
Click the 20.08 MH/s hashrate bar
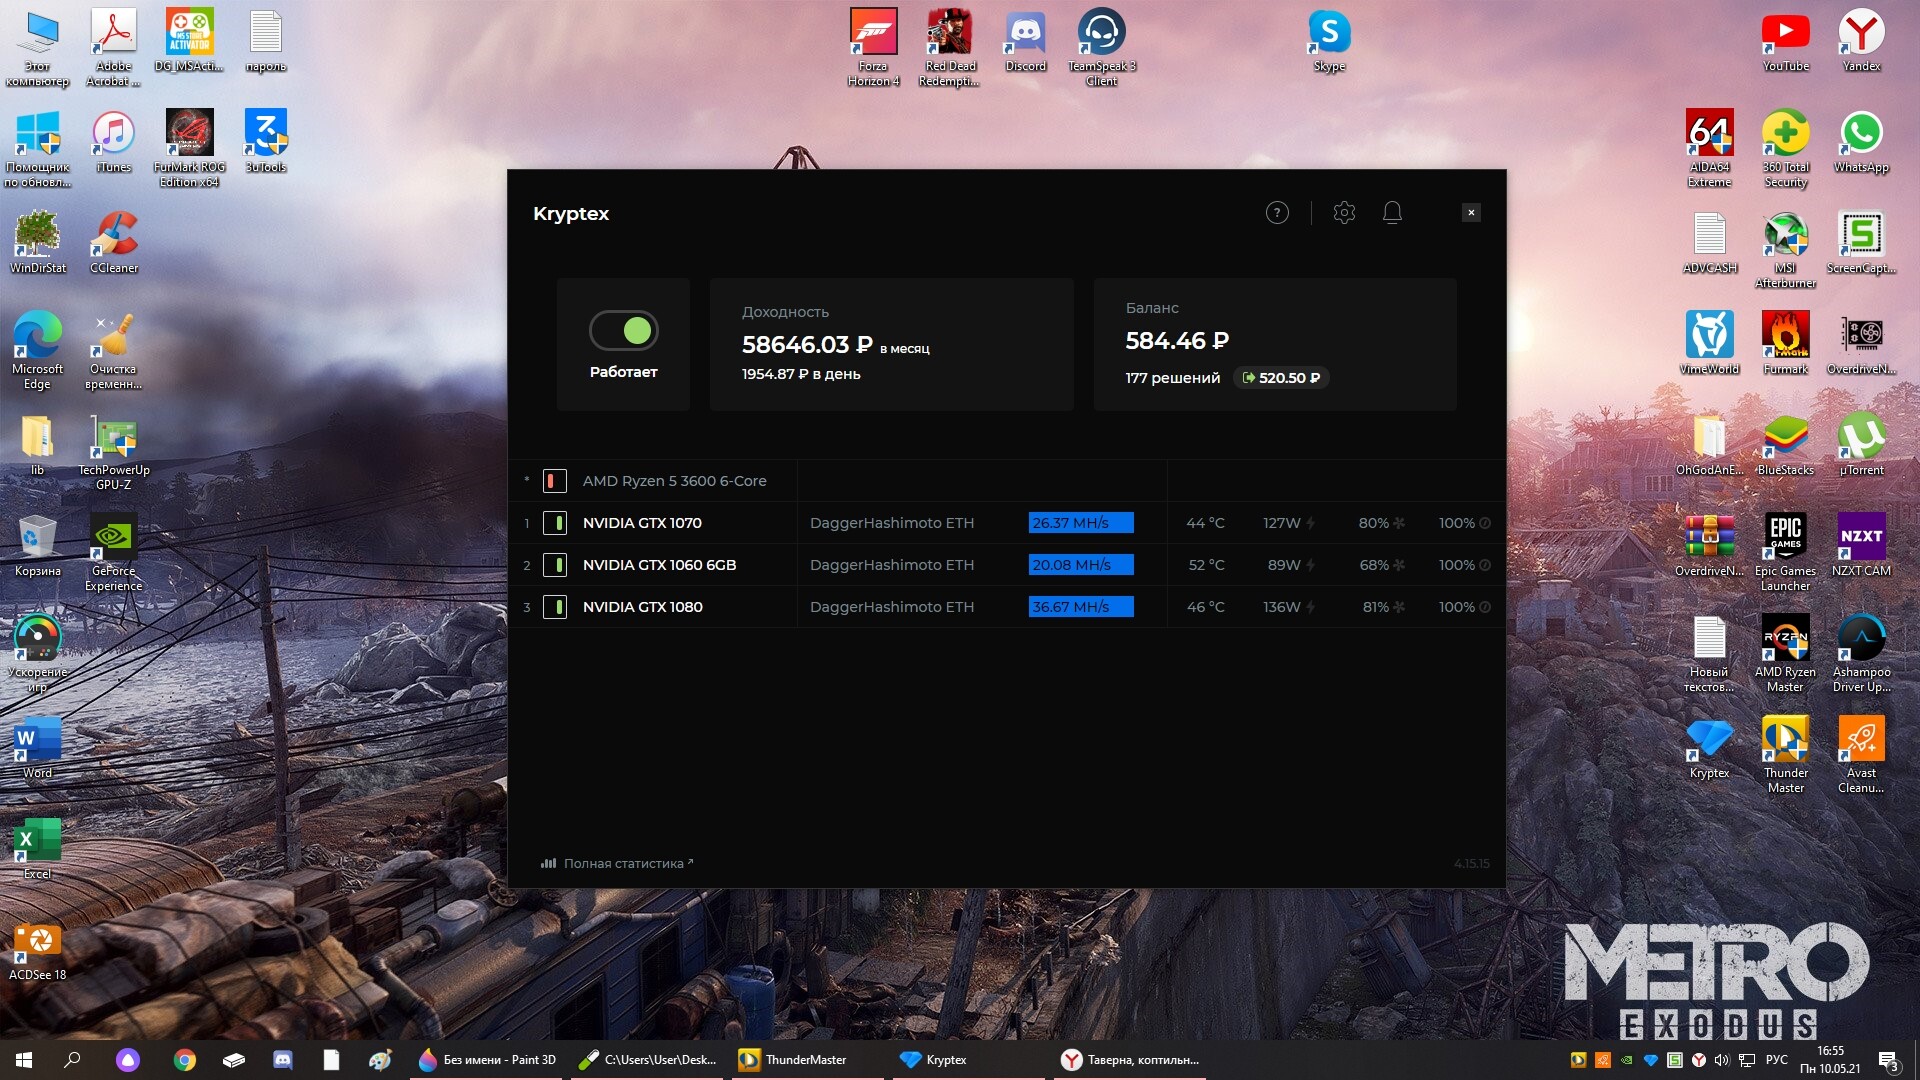tap(1081, 565)
